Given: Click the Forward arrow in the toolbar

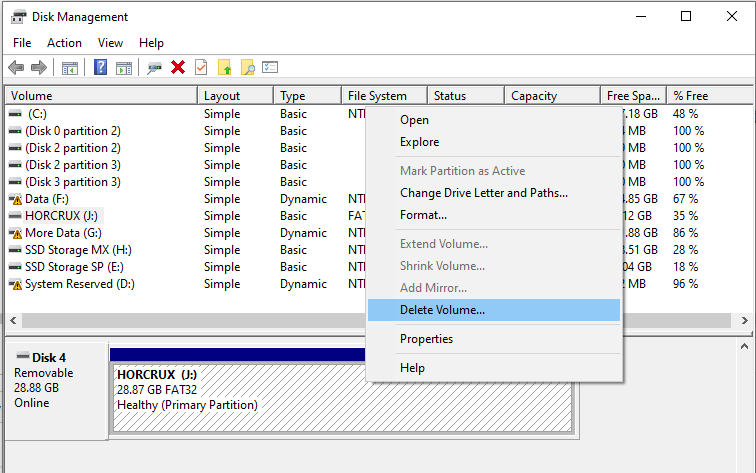Looking at the screenshot, I should 39,67.
